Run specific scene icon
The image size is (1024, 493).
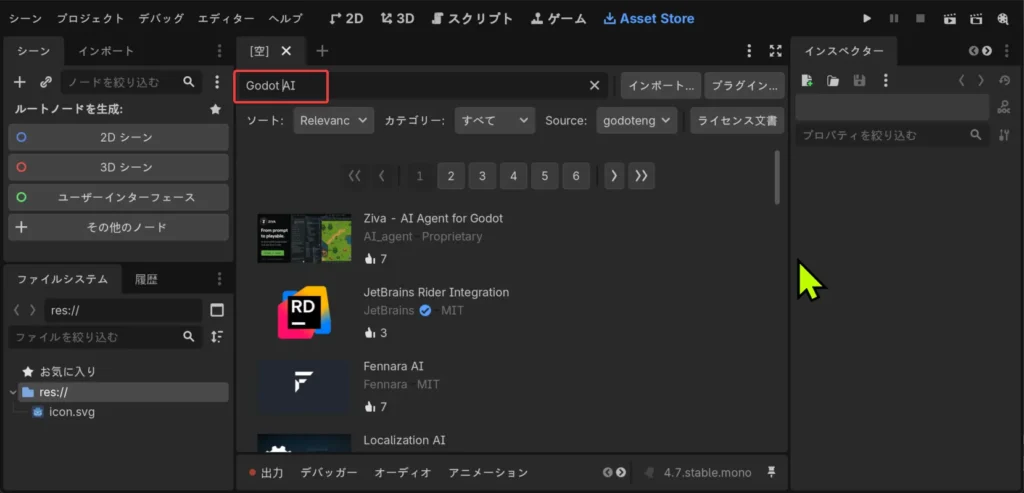pyautogui.click(x=976, y=19)
